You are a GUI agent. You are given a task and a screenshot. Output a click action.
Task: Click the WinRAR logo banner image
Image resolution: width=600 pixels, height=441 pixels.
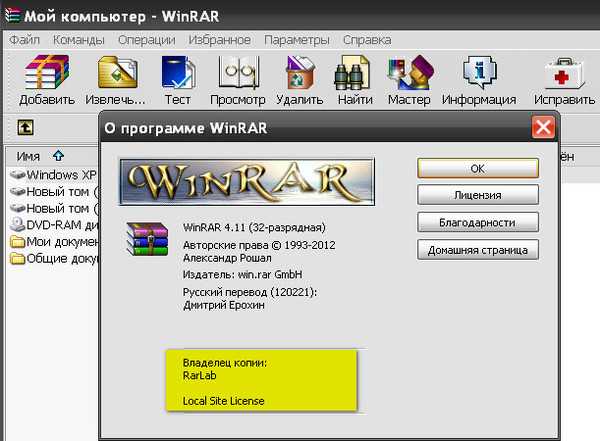point(247,182)
